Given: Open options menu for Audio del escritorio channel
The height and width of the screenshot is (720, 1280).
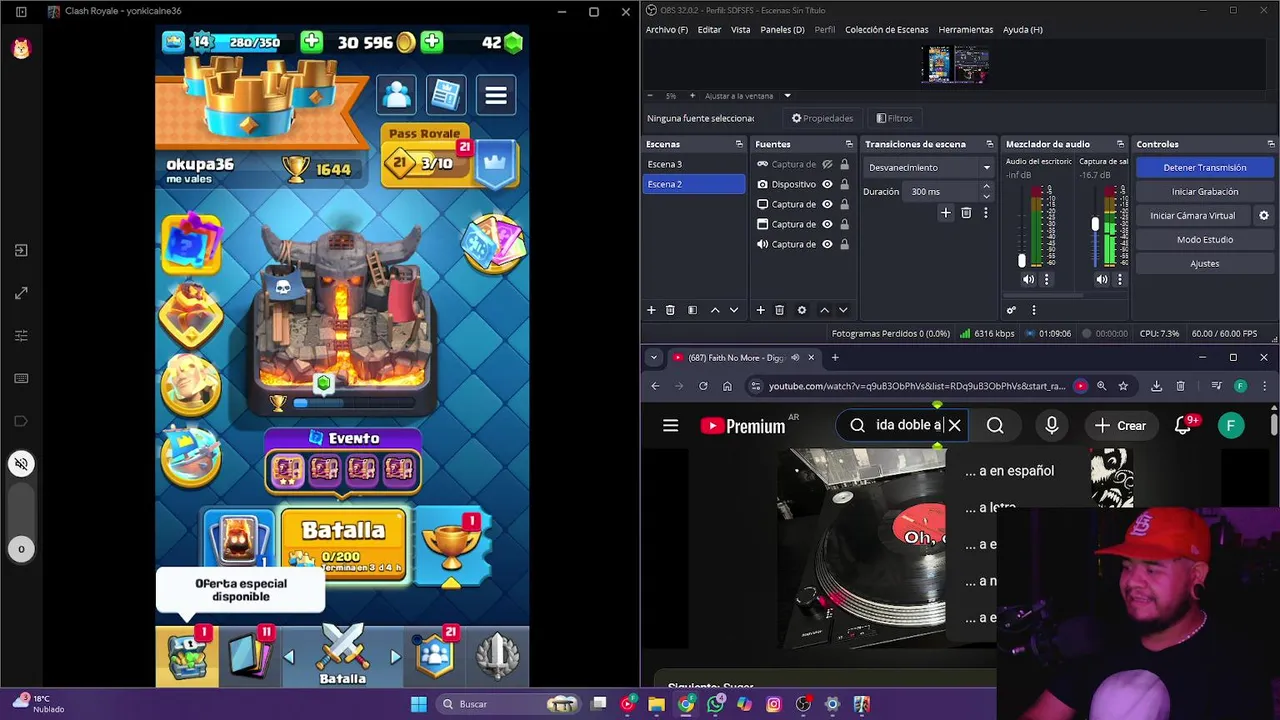Looking at the screenshot, I should tap(1047, 280).
